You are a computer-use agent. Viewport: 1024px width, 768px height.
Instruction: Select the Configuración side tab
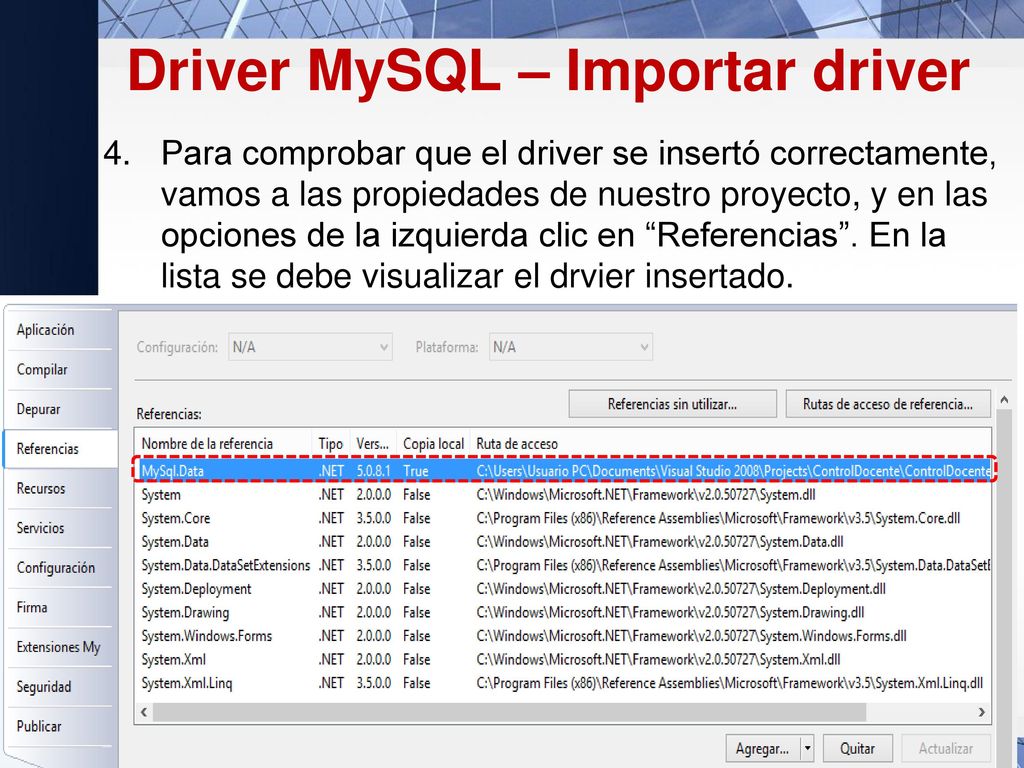[59, 568]
